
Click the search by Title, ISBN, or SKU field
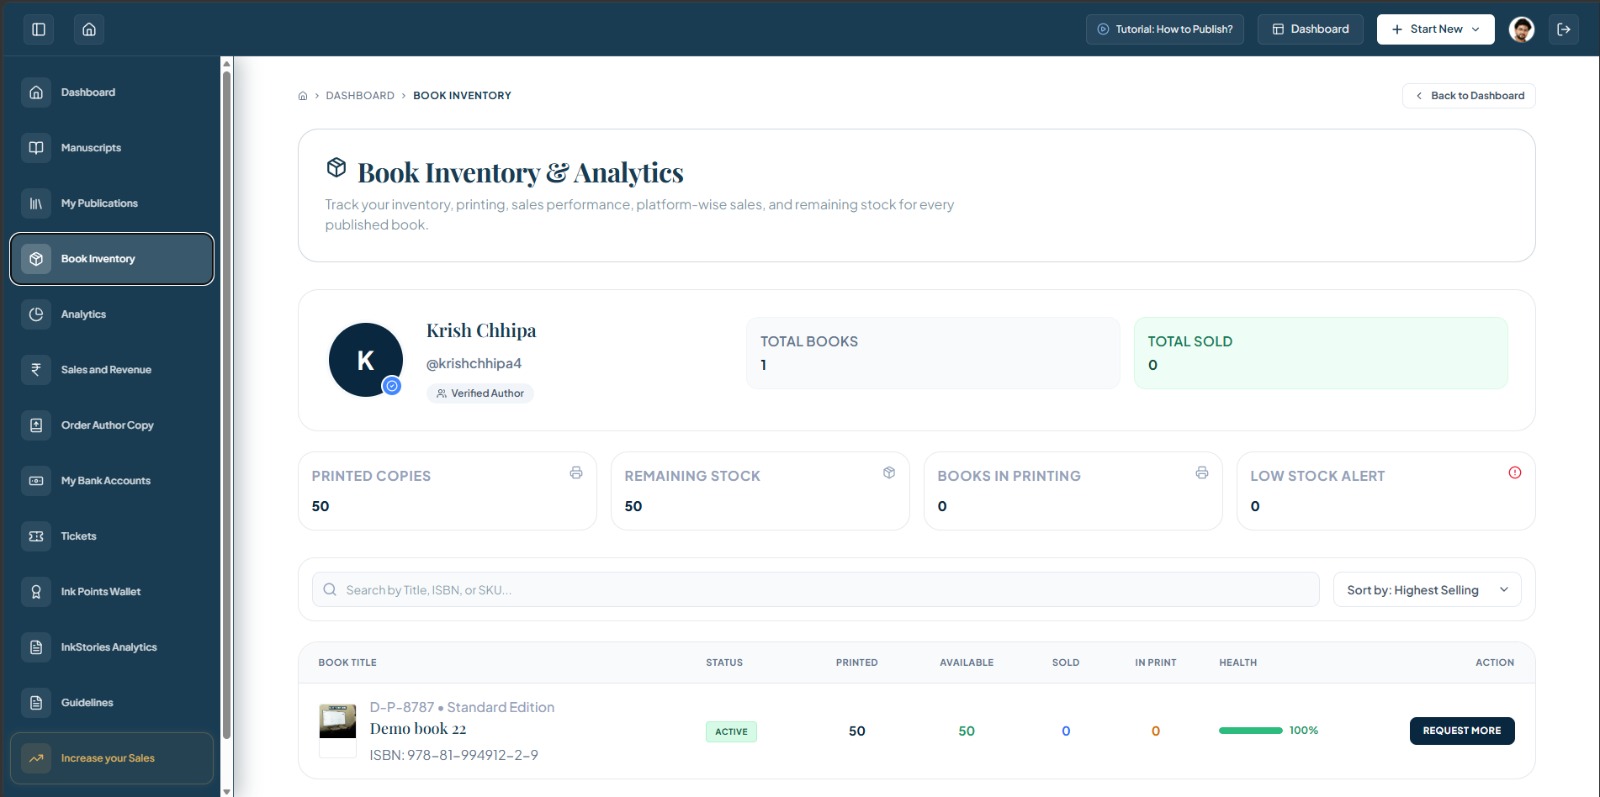(816, 590)
